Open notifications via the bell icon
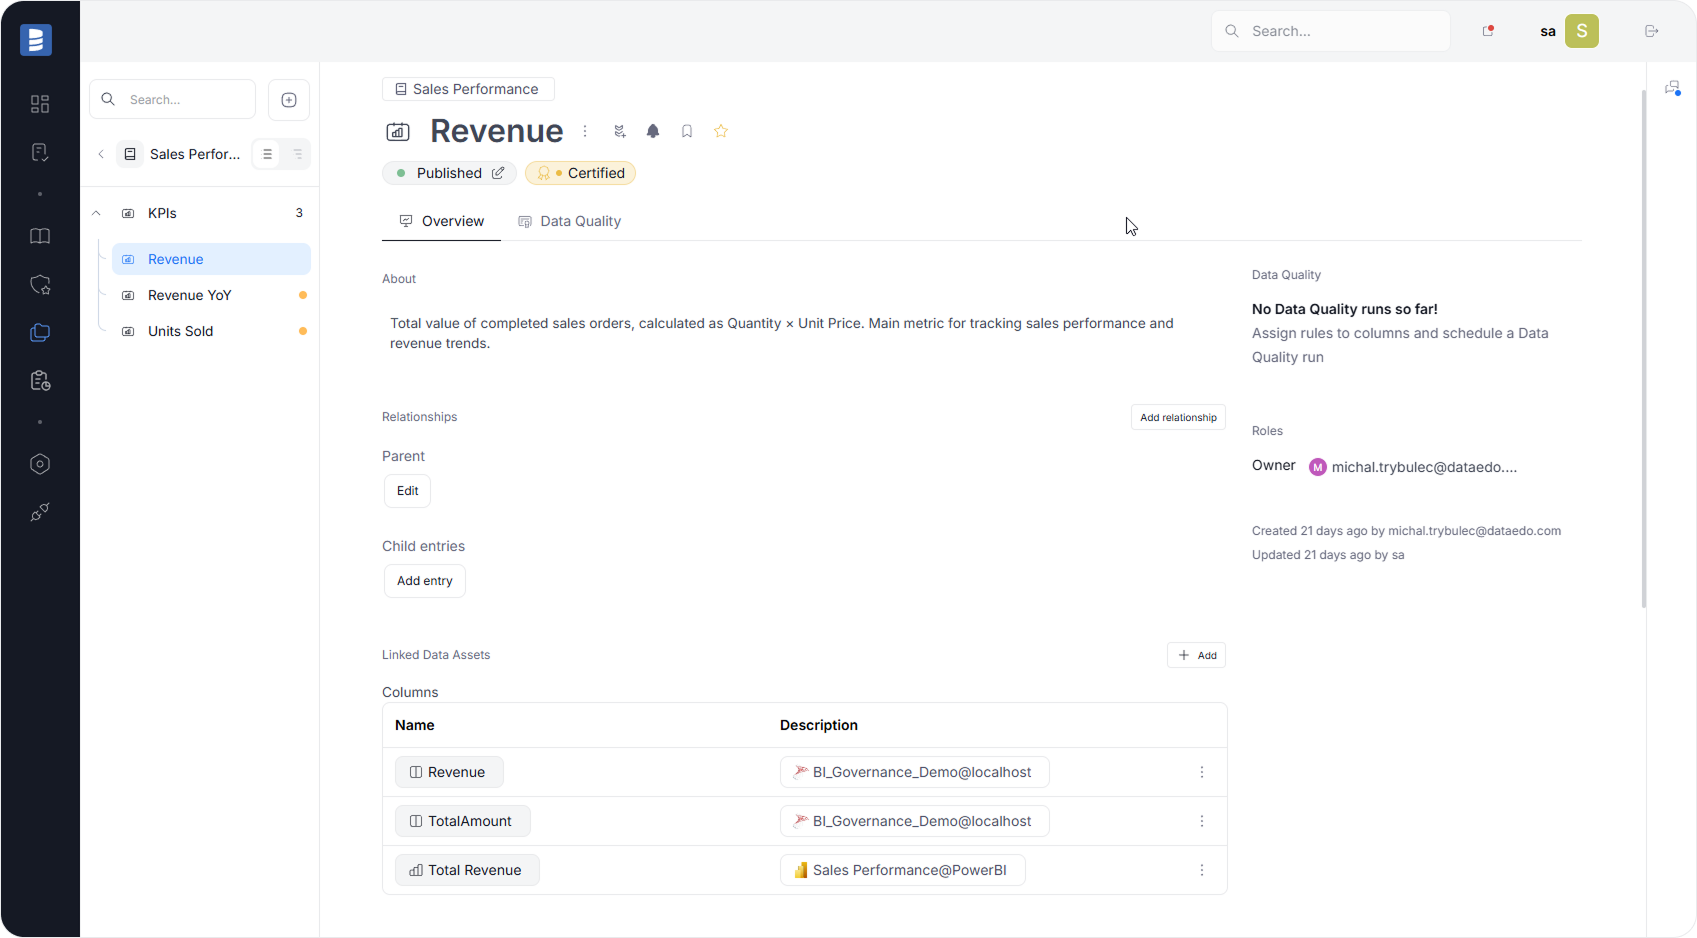 coord(1487,31)
